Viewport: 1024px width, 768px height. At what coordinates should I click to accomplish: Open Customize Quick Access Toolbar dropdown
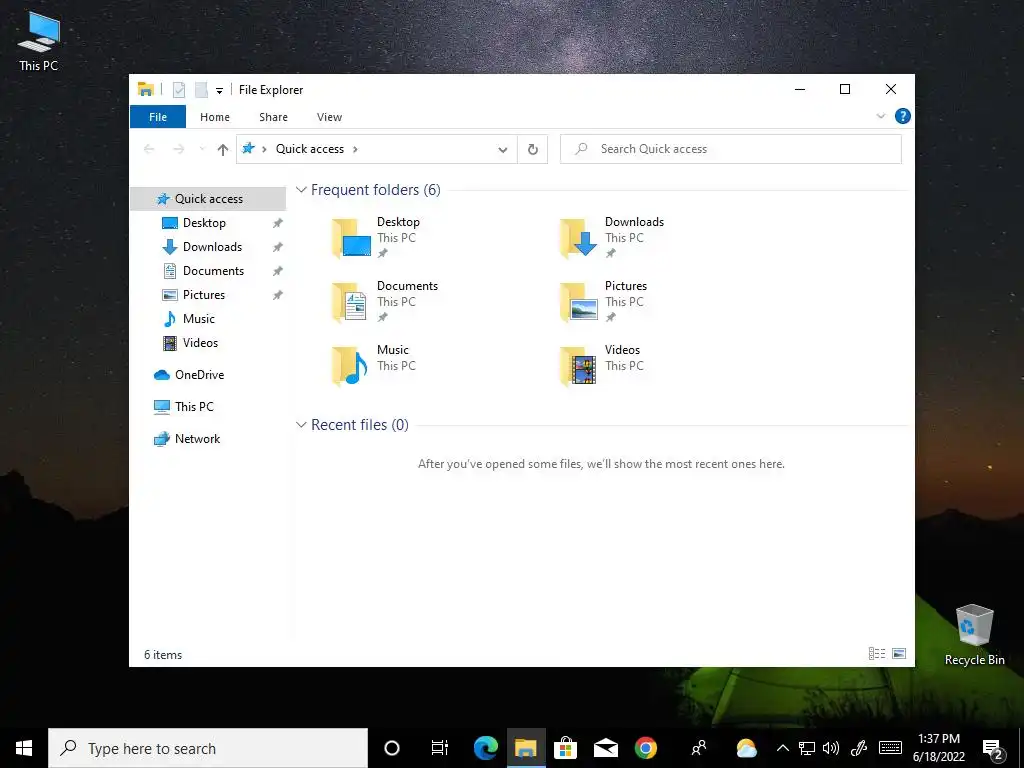tap(219, 91)
